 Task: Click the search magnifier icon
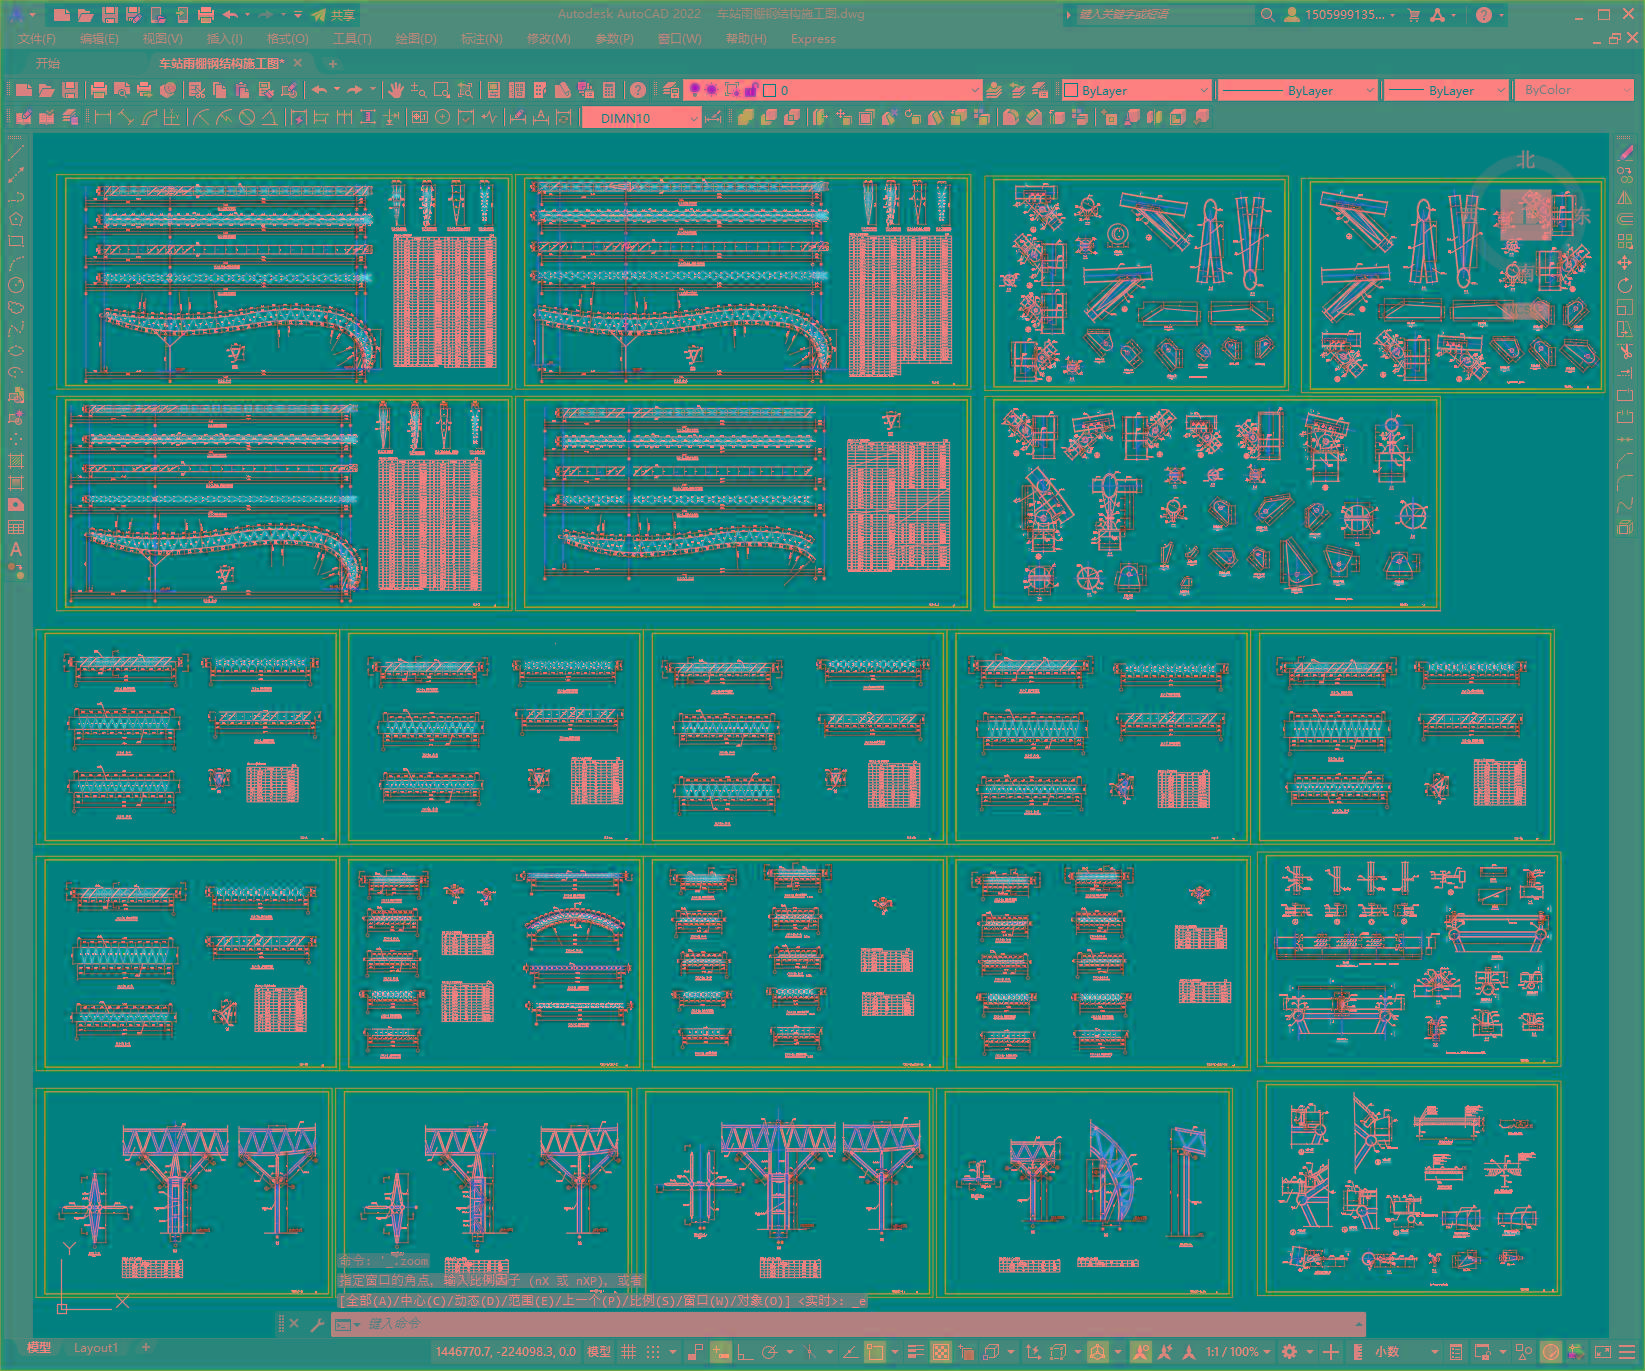point(1267,15)
